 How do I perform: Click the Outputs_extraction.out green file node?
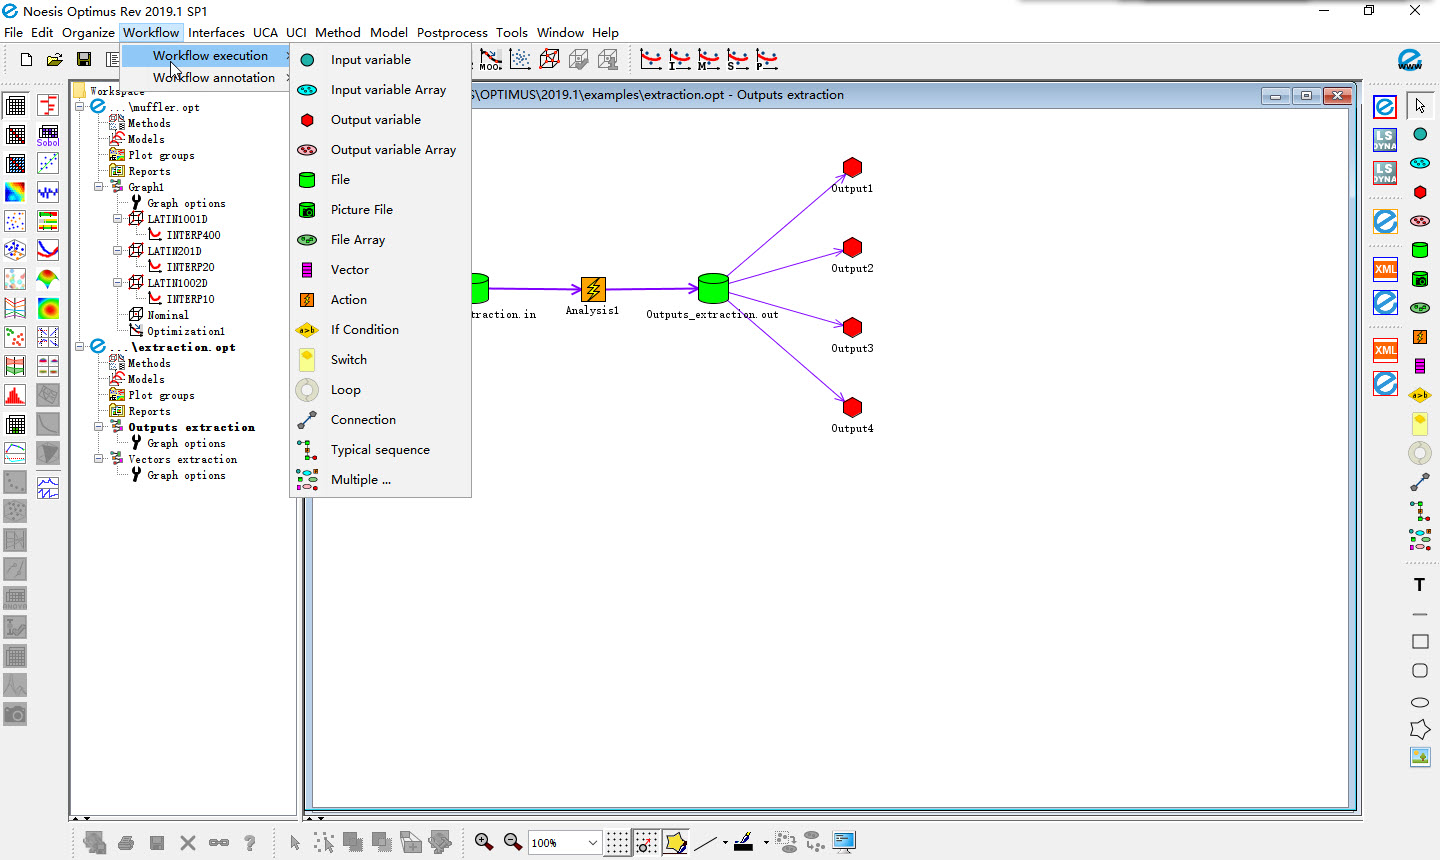coord(713,288)
